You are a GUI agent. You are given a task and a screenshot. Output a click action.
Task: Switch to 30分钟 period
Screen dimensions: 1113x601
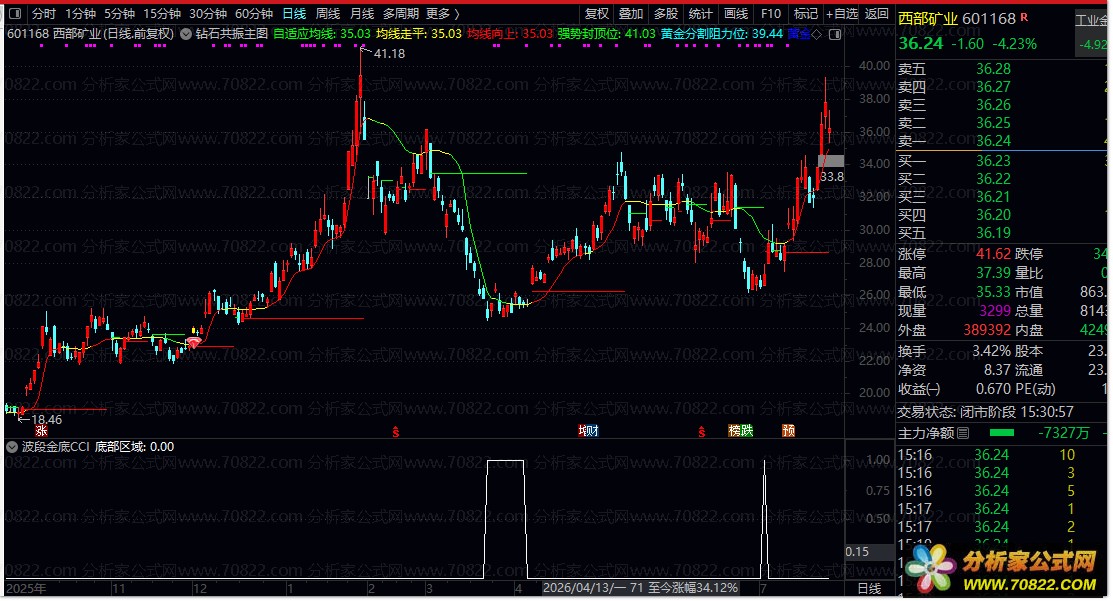coord(208,13)
